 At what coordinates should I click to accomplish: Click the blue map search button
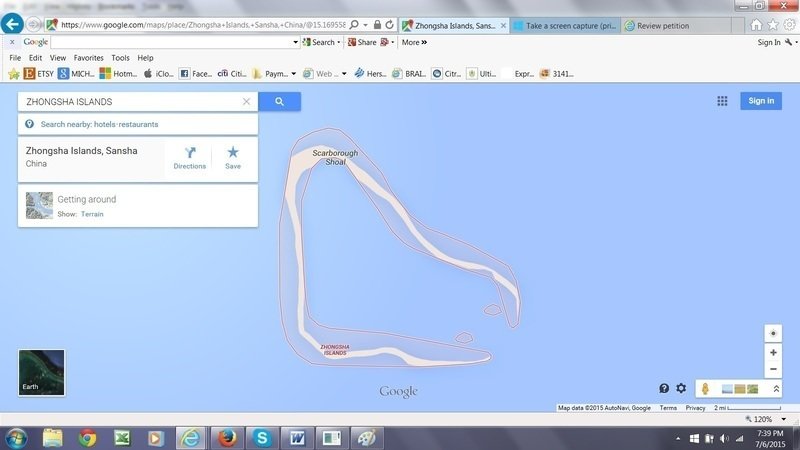(x=279, y=101)
